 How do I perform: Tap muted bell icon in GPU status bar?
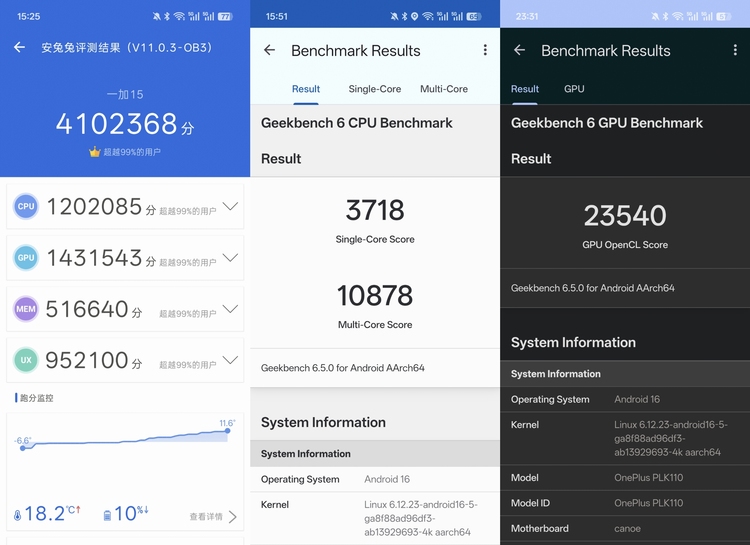point(655,16)
